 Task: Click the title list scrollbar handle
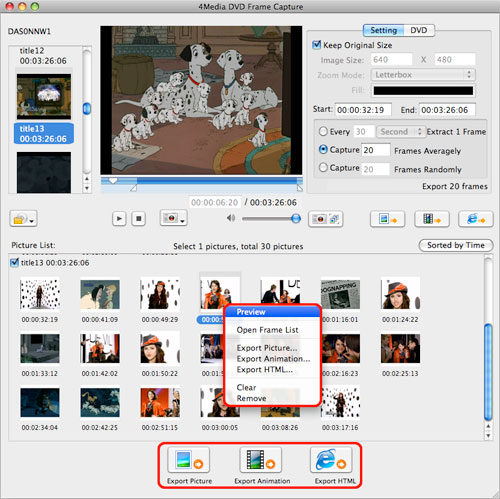coord(87,109)
